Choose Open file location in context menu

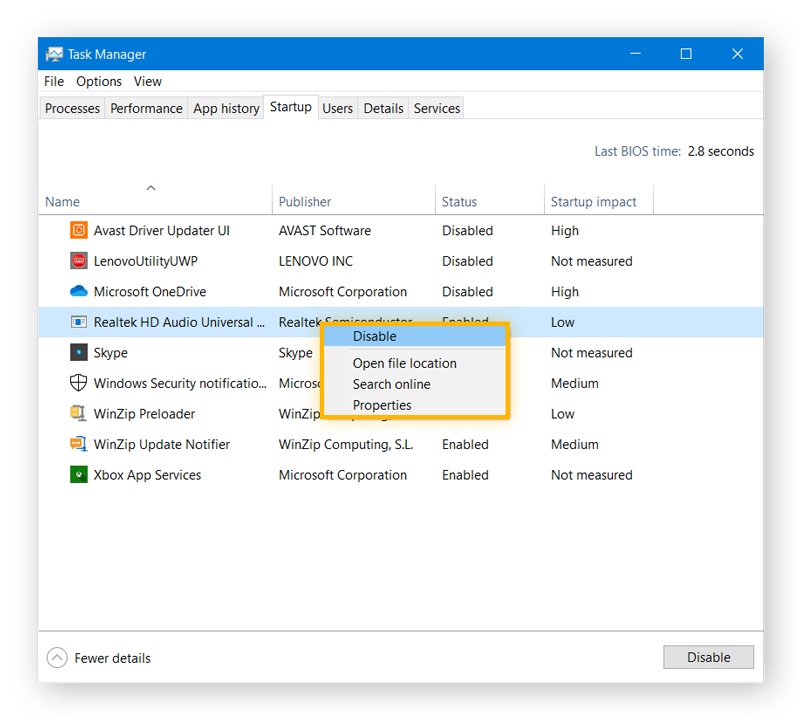tap(415, 363)
